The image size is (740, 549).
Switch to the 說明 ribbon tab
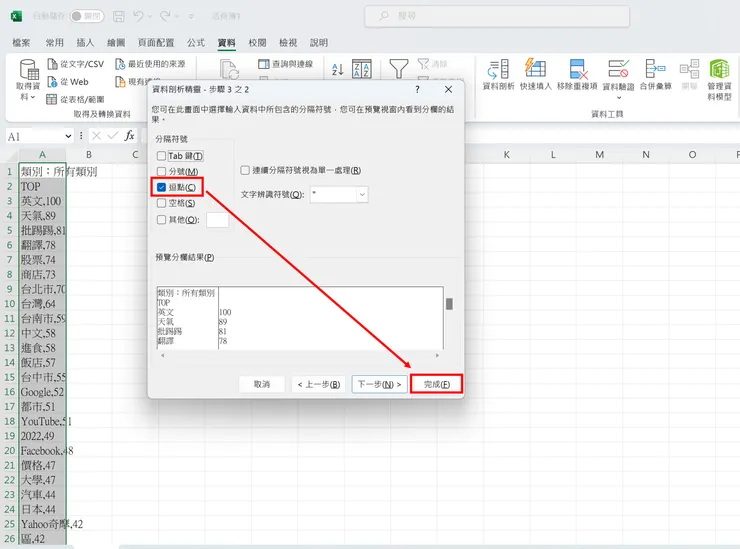coord(319,42)
